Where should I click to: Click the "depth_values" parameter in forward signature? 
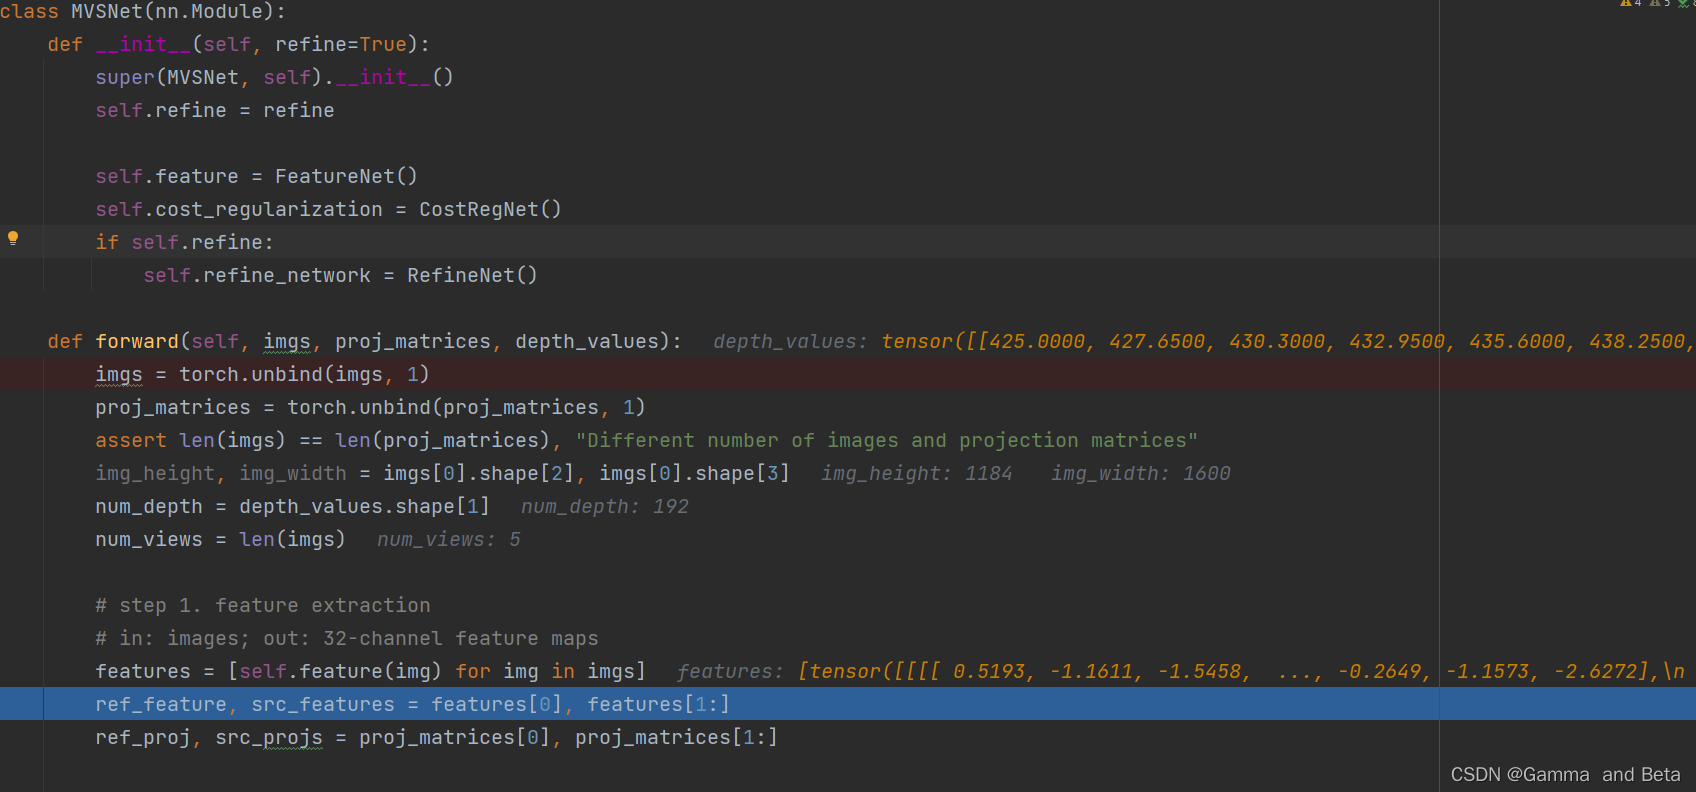[x=587, y=341]
